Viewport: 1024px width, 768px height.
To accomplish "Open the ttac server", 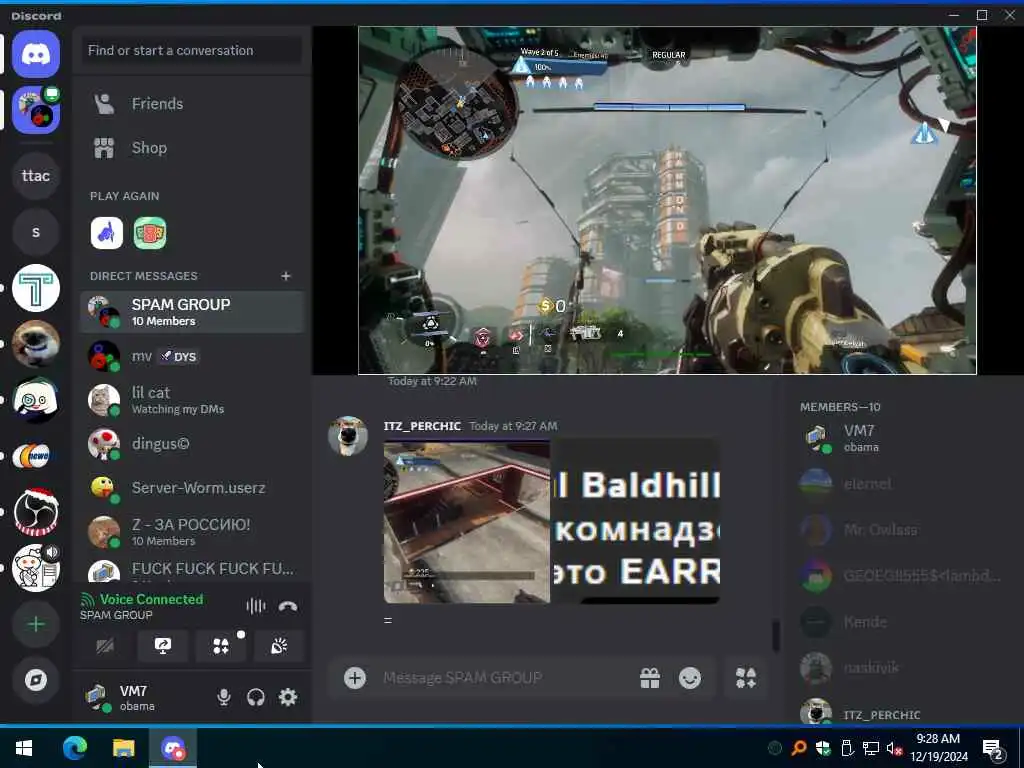I will pos(36,176).
